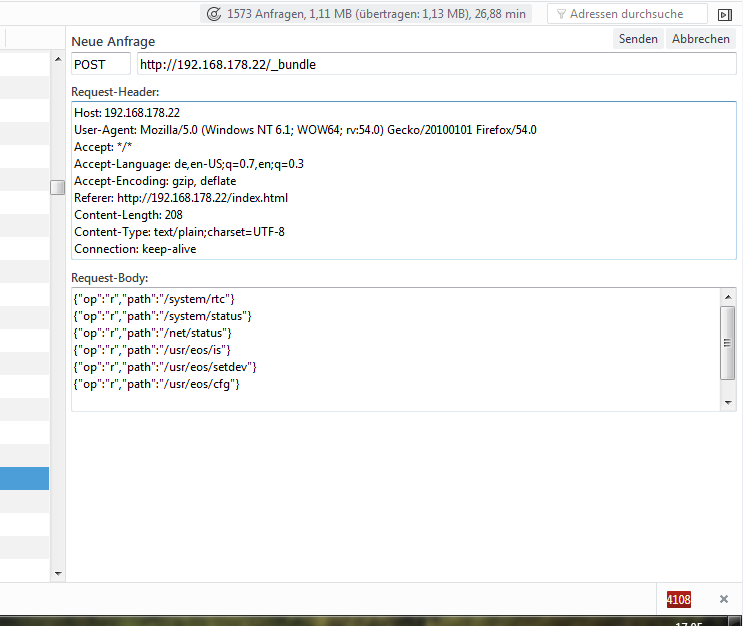Click the /net/status body line

[153, 333]
